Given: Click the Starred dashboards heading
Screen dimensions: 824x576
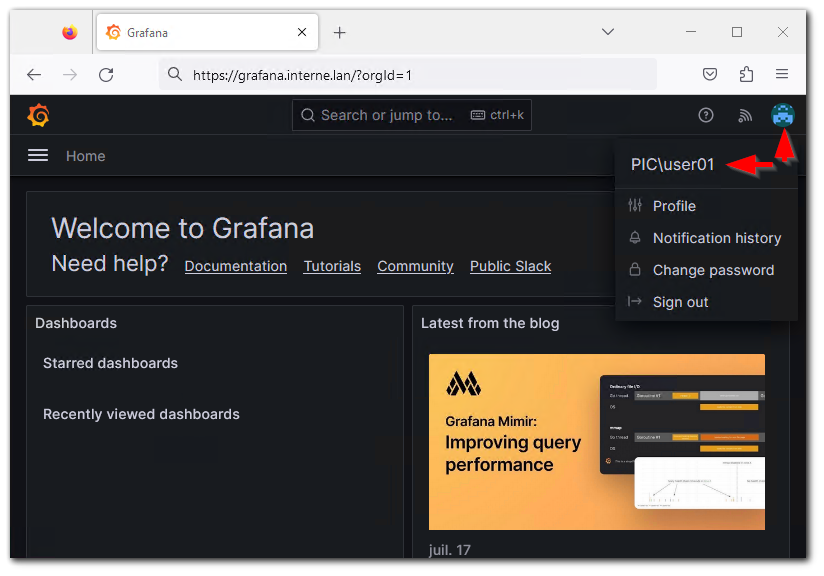Looking at the screenshot, I should click(110, 363).
